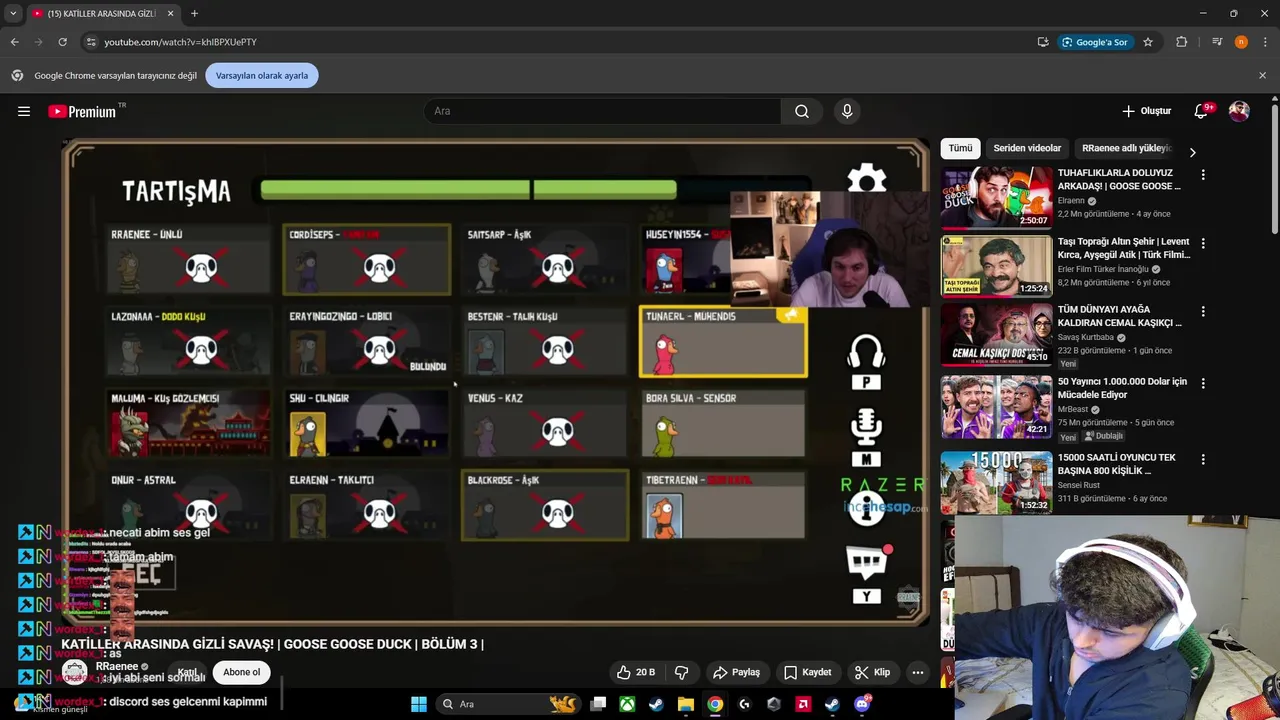The width and height of the screenshot is (1280, 720).
Task: Open YouTube notifications bell
Action: pos(1201,111)
